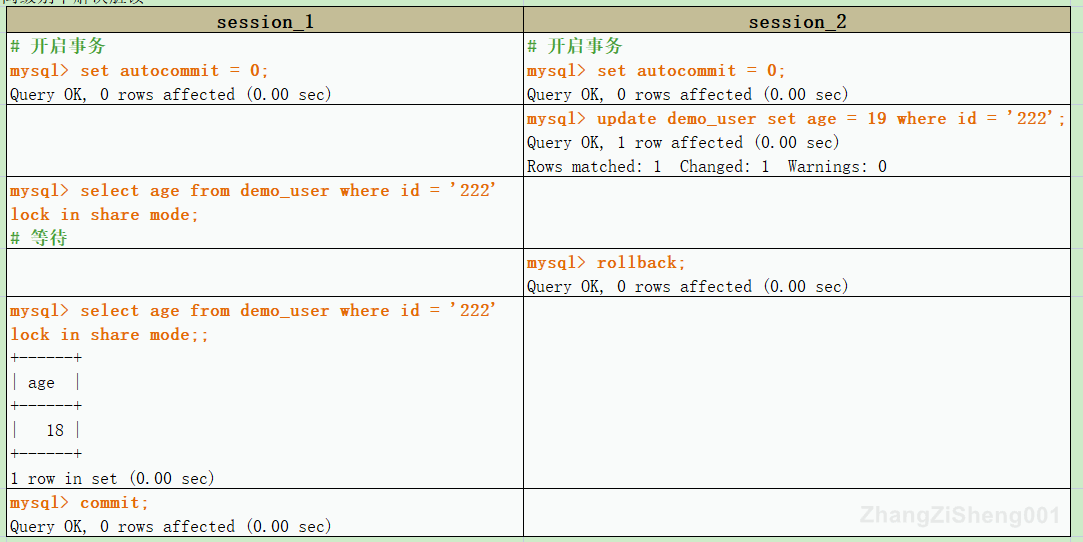Click 'set autocommit = 0;' in session_1 column
The width and height of the screenshot is (1083, 542).
(175, 70)
